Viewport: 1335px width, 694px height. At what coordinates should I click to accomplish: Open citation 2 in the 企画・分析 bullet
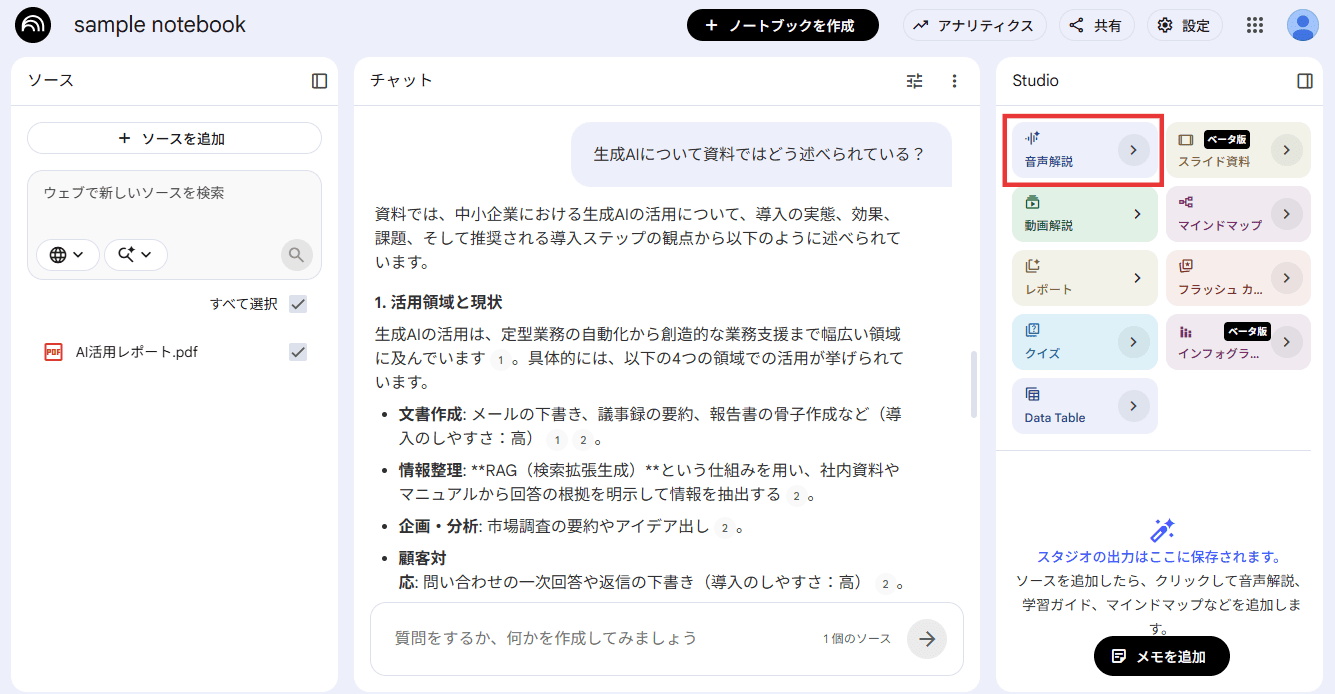[x=724, y=528]
